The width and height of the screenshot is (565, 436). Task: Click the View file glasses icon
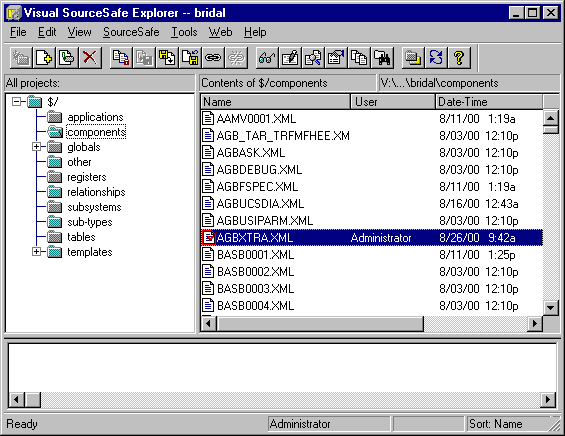coord(267,58)
